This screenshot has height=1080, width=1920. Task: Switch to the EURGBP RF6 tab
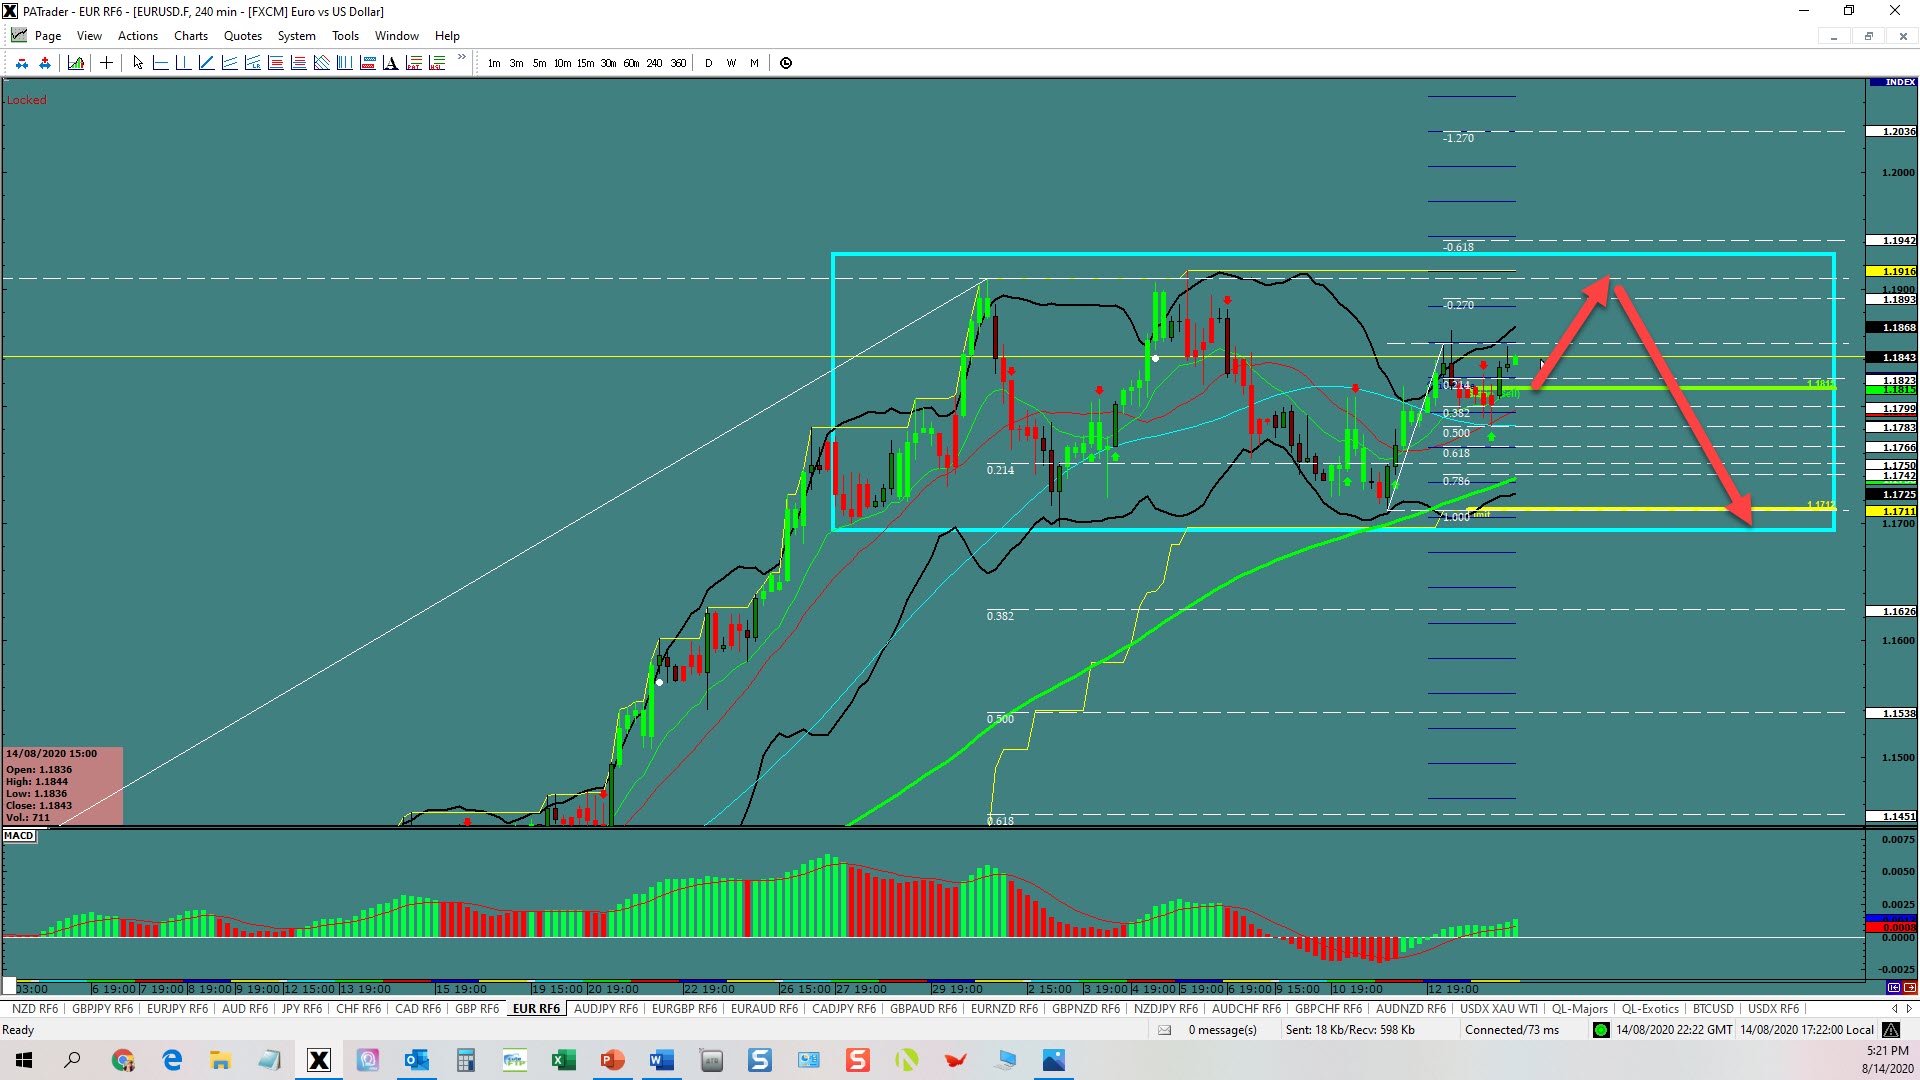coord(684,1009)
